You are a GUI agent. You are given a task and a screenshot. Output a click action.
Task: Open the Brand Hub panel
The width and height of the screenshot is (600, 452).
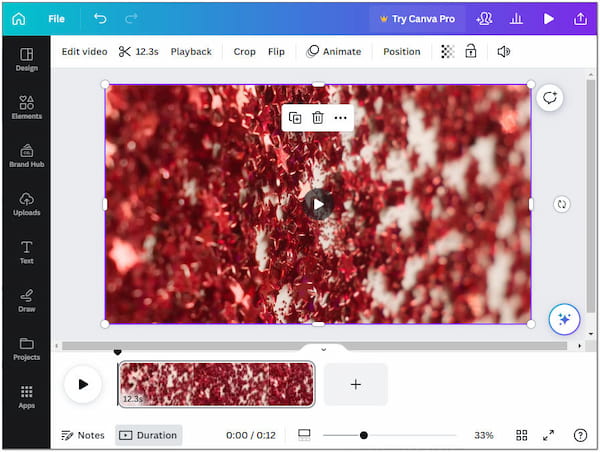[x=26, y=156]
